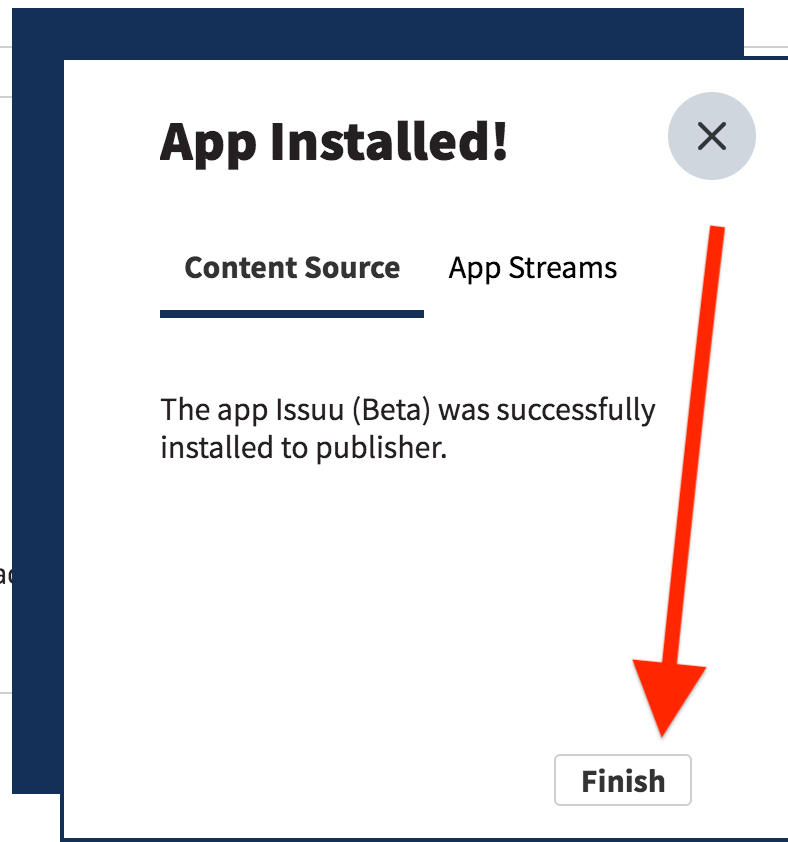Click the App Installed! heading
The image size is (788, 842).
333,142
